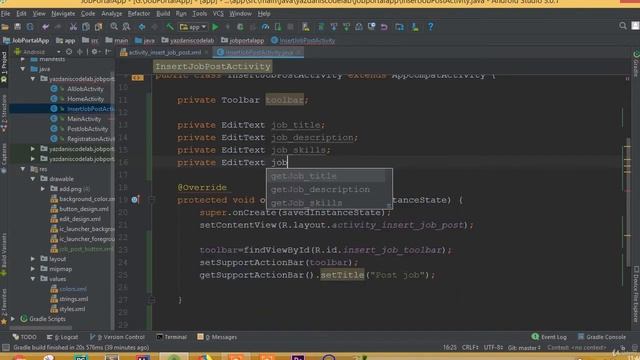Click the Open folder toolbar icon
This screenshot has height=360, width=640.
pos(5,27)
